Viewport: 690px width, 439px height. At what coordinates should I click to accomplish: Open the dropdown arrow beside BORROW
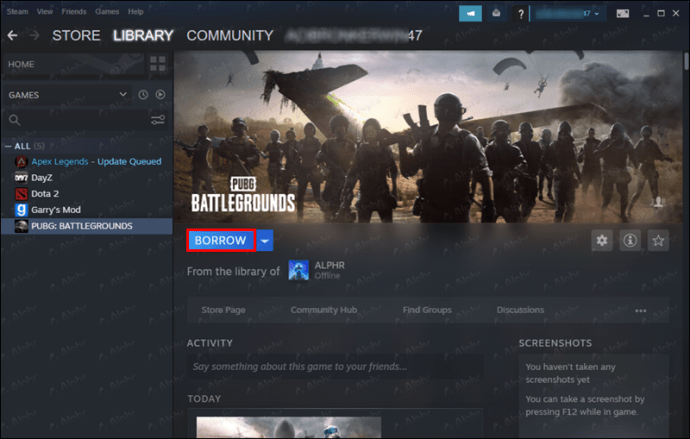click(x=264, y=241)
